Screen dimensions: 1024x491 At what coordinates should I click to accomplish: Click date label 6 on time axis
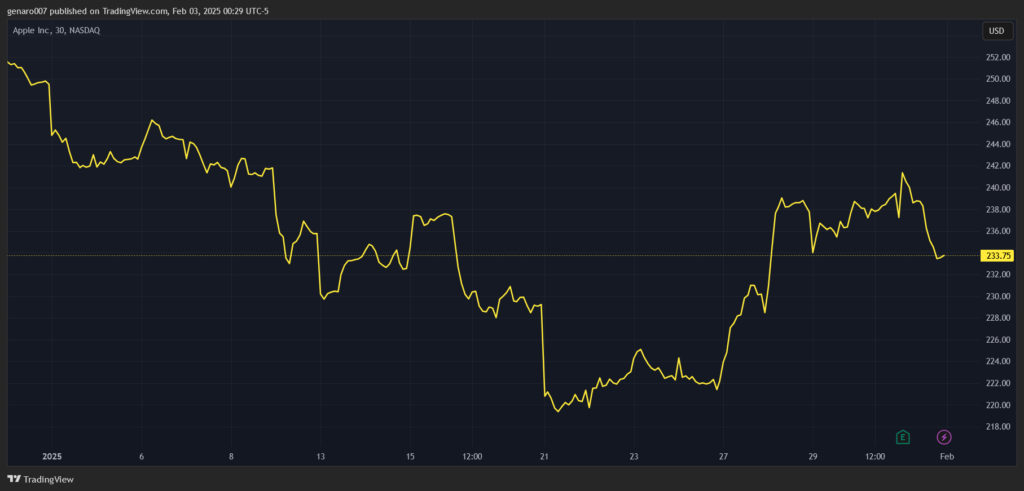pyautogui.click(x=142, y=456)
